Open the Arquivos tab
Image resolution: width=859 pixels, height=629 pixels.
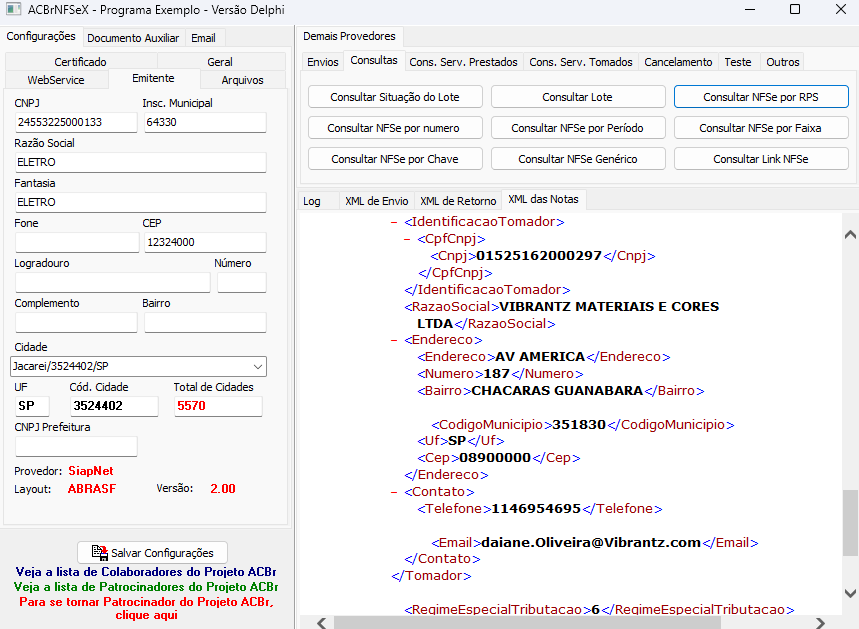pyautogui.click(x=243, y=79)
